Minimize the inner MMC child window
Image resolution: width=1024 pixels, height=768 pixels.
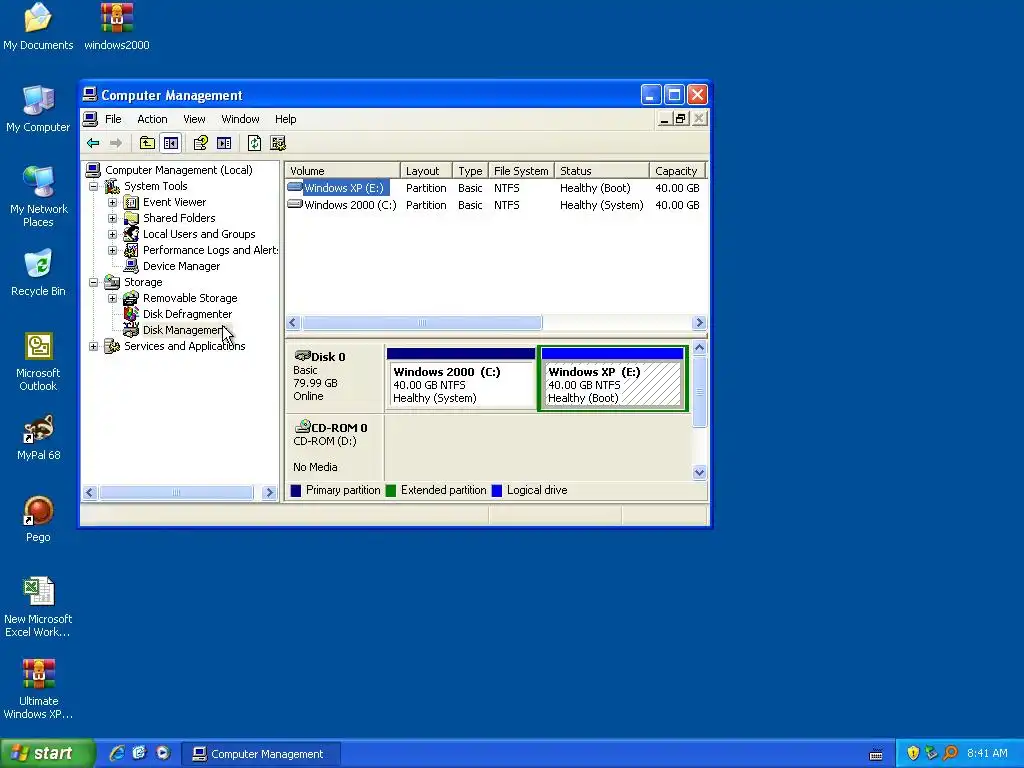664,119
